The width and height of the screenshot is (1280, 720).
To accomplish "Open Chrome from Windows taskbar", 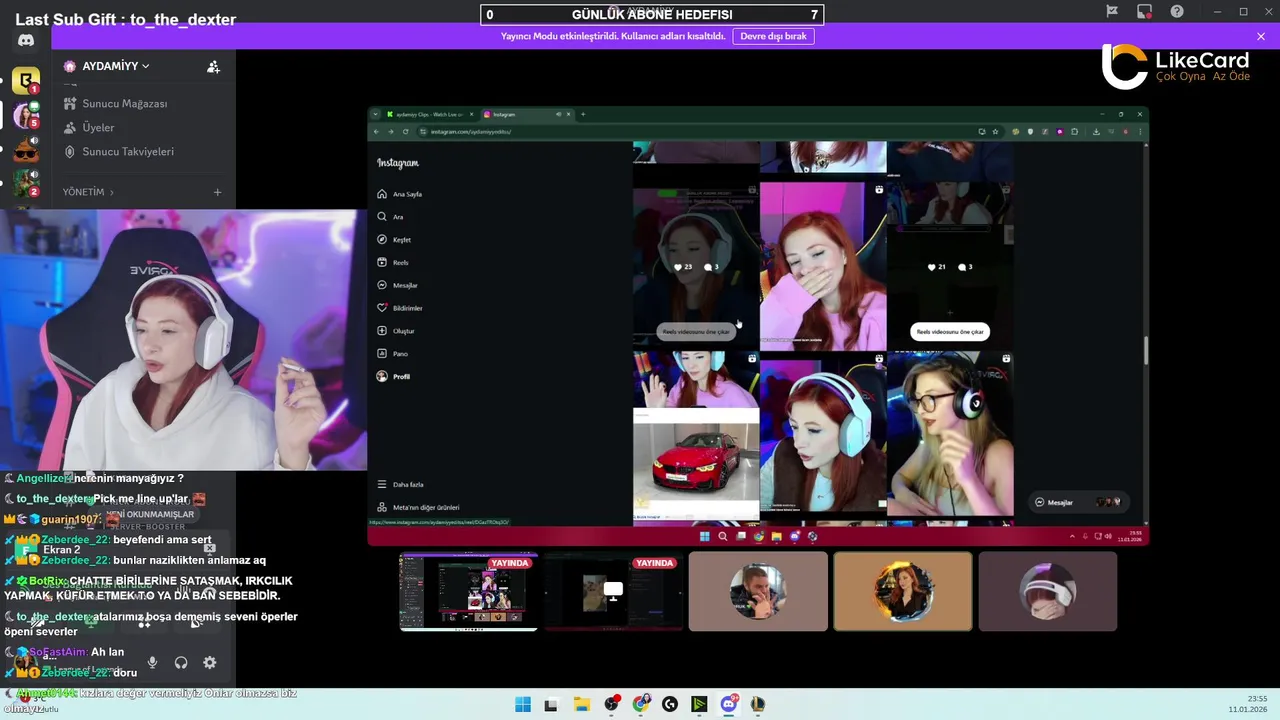I will pyautogui.click(x=641, y=704).
